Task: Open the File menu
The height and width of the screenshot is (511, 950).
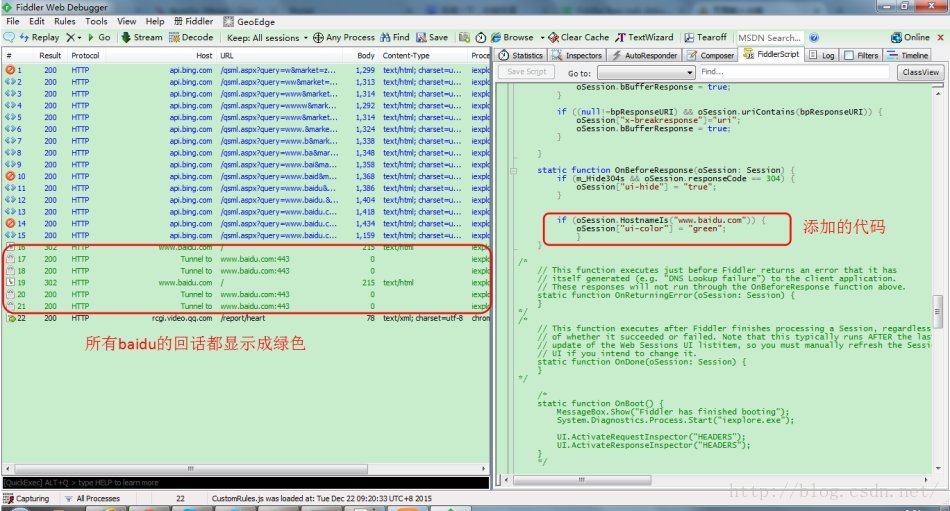Action: (x=13, y=21)
